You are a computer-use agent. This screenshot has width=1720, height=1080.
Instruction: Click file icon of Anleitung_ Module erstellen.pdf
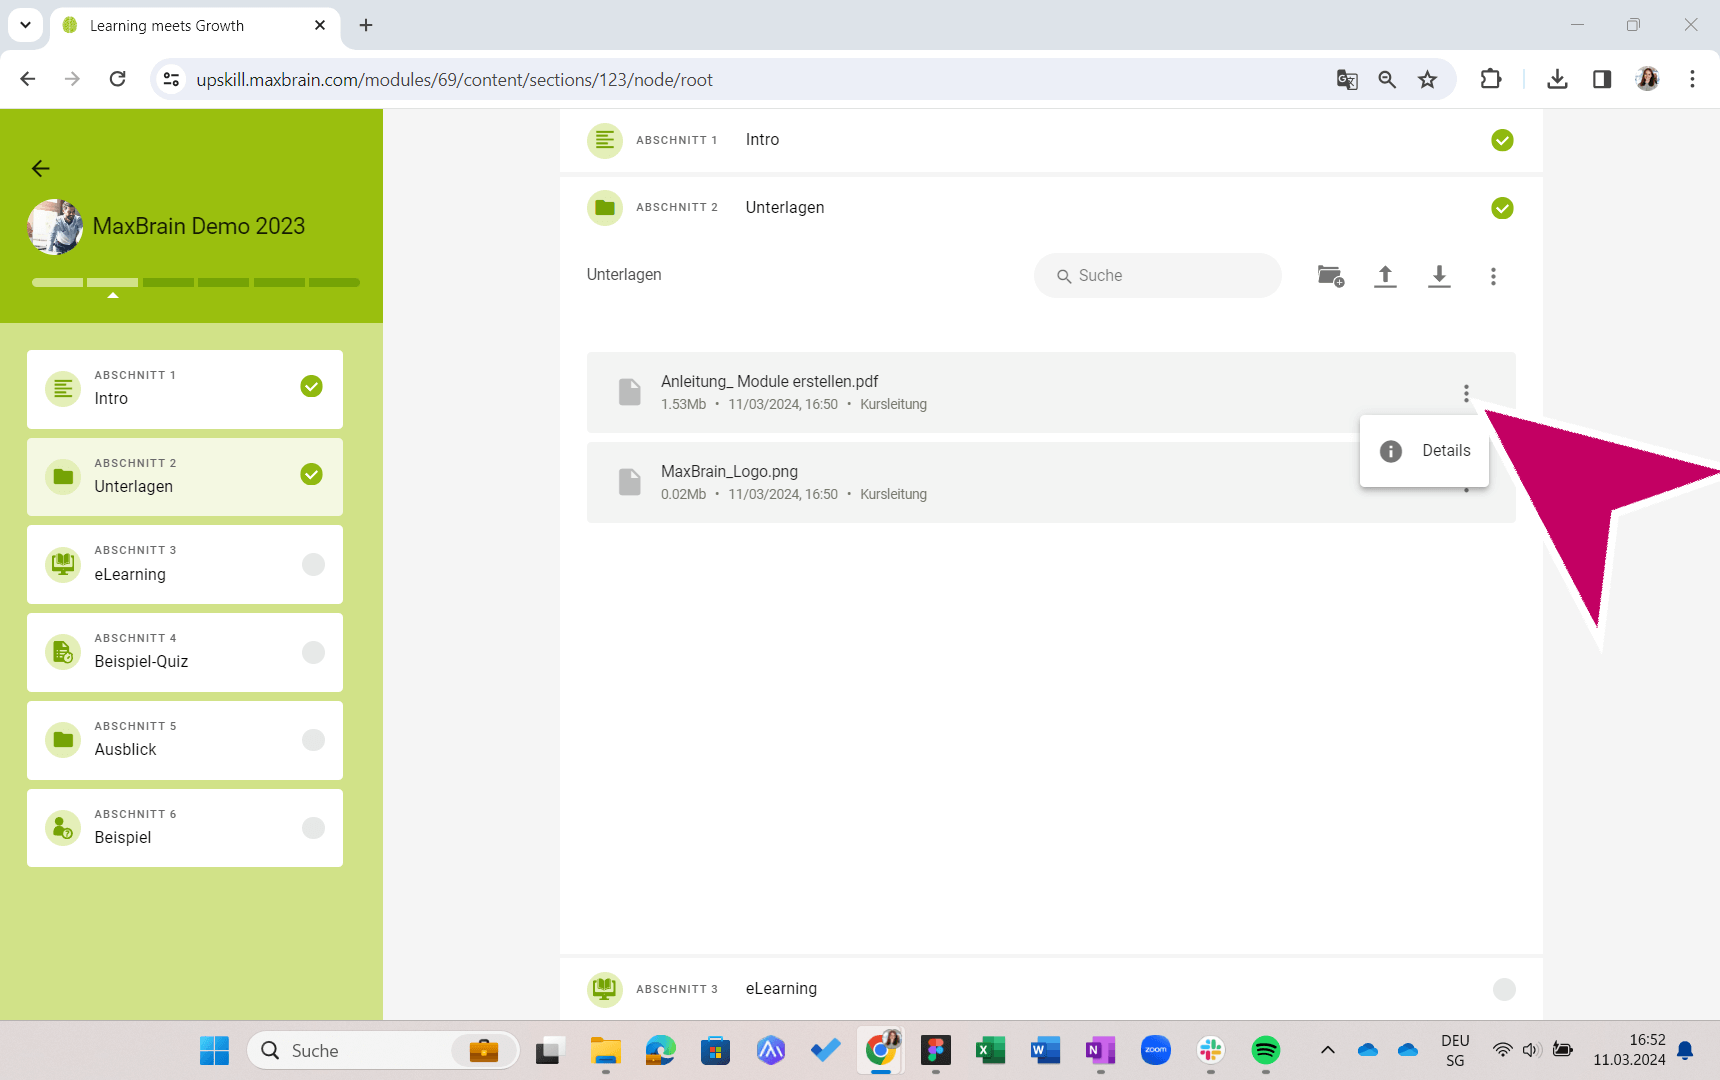pyautogui.click(x=629, y=392)
